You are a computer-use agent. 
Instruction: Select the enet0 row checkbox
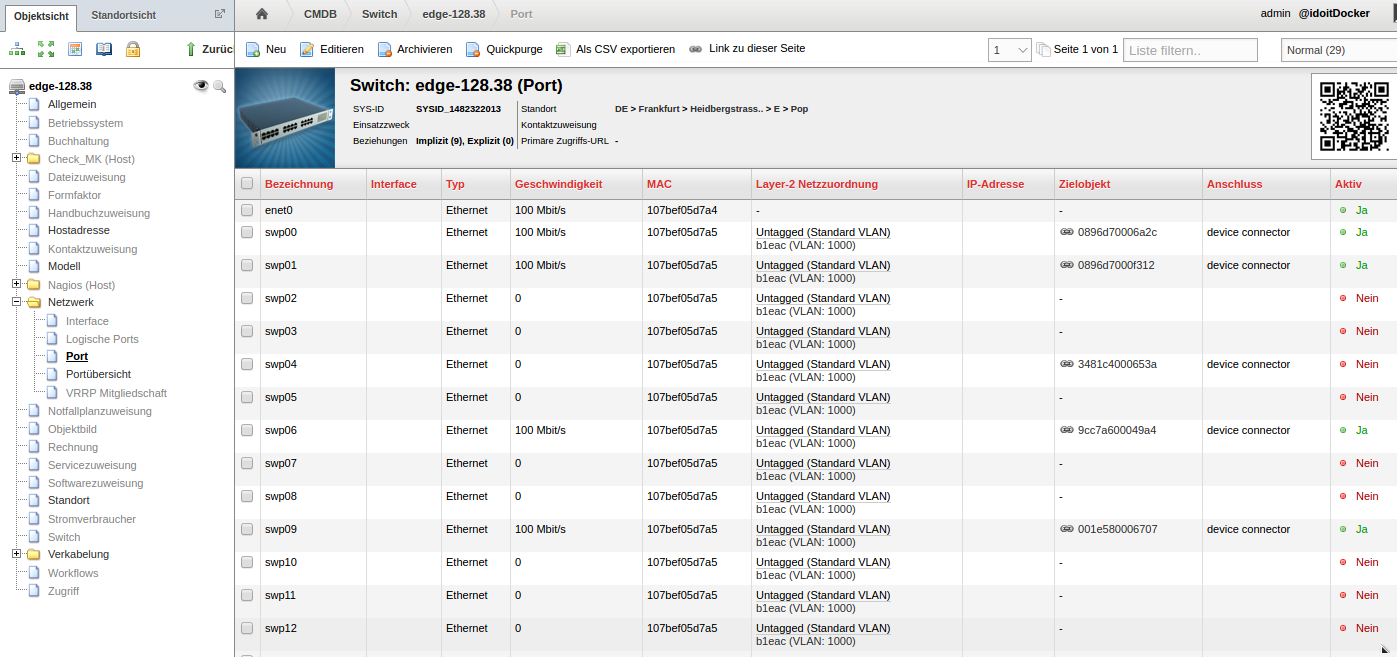[247, 210]
